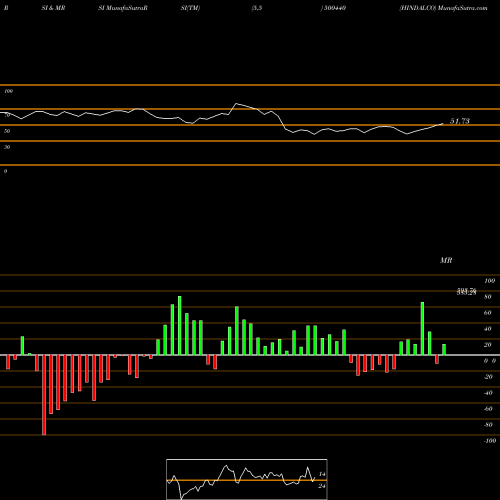Open the mini RSI thumbnail chart at bottom
Screen dimensions: 500x500
(247, 479)
